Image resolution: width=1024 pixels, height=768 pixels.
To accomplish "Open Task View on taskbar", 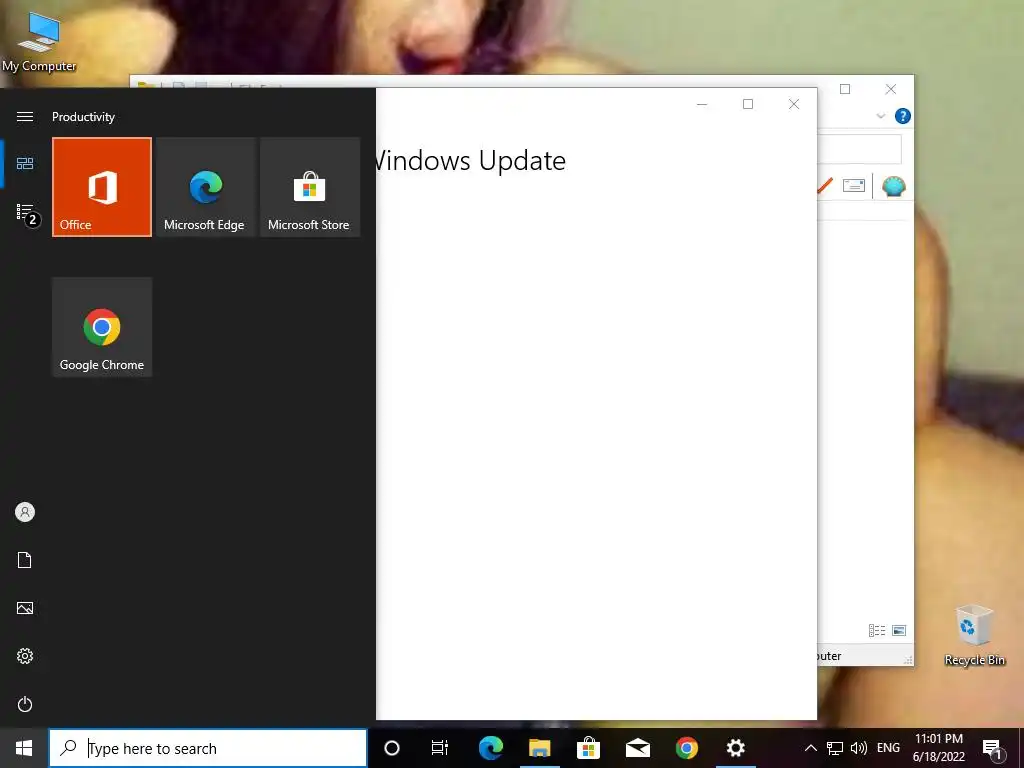I will coord(440,748).
